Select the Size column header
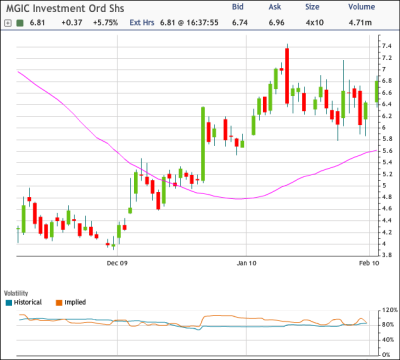The height and width of the screenshot is (360, 400). tap(312, 7)
